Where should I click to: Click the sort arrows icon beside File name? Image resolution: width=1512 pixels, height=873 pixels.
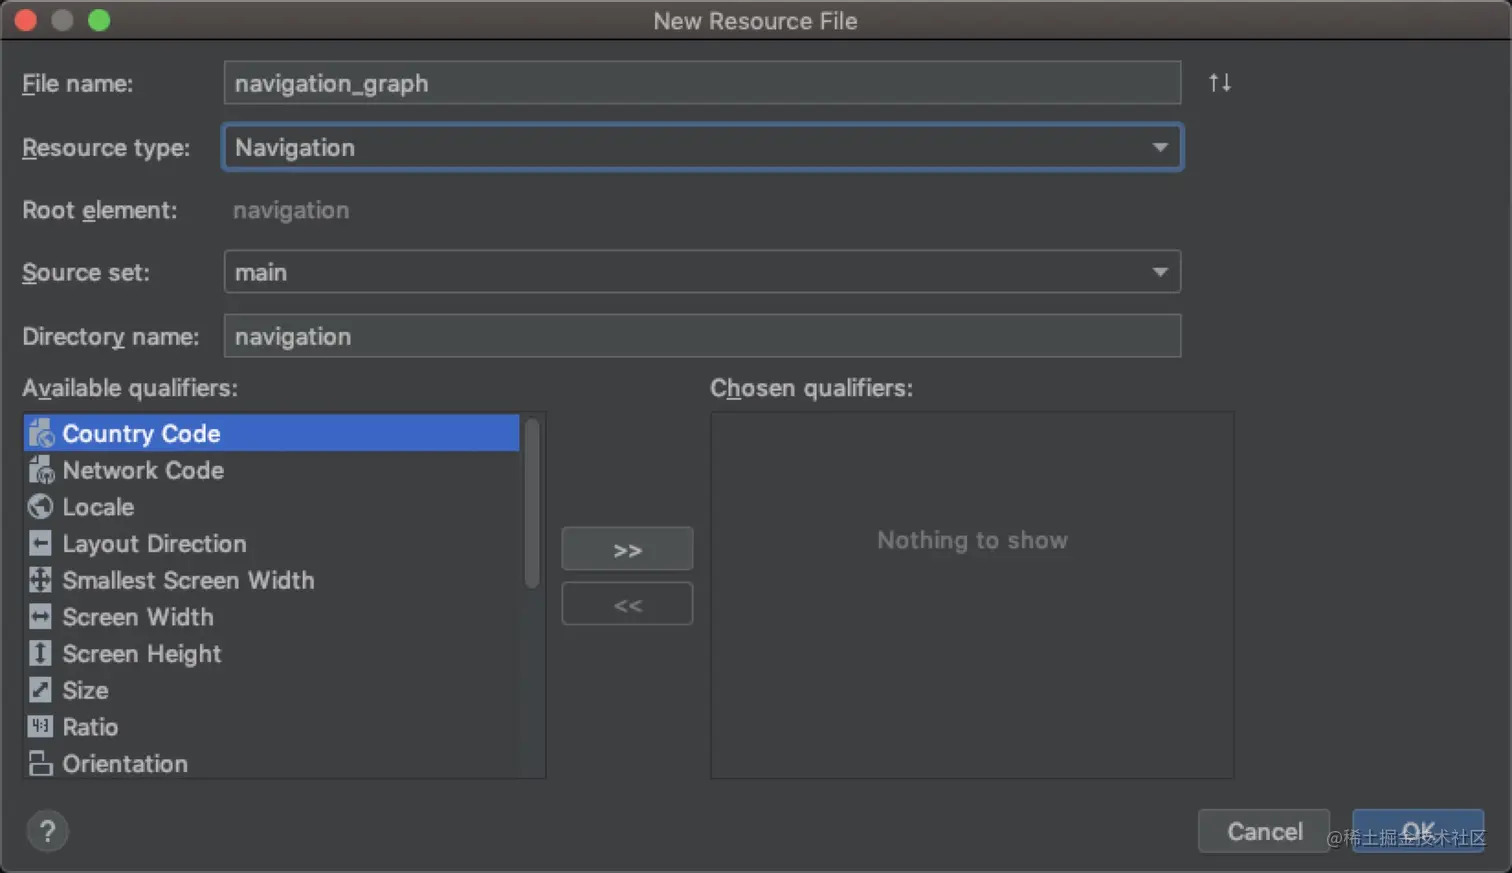point(1219,83)
